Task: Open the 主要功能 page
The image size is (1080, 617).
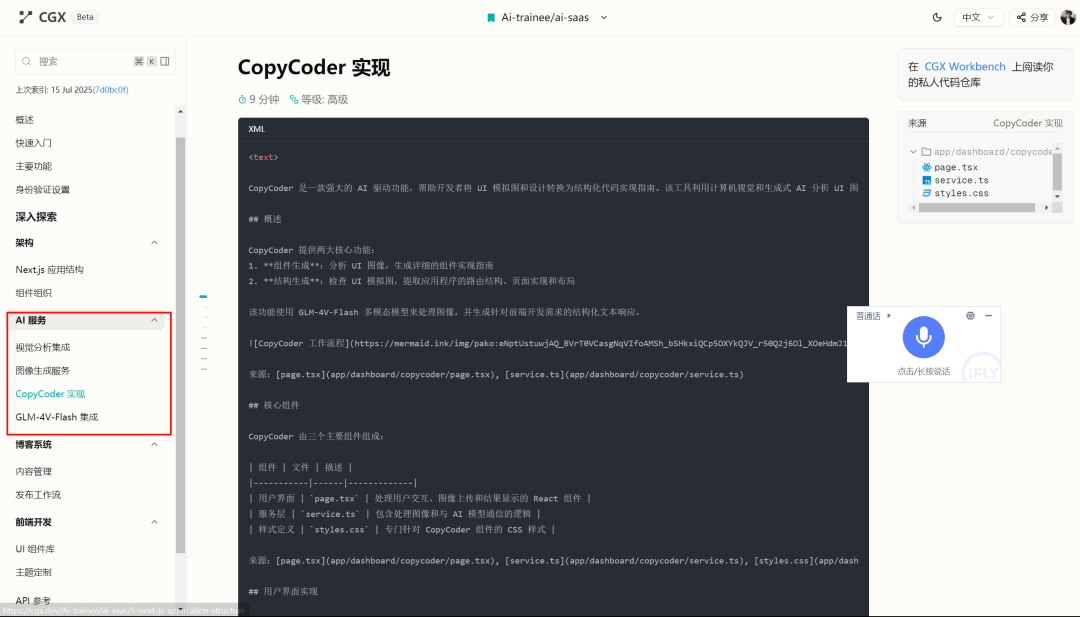Action: pyautogui.click(x=34, y=167)
